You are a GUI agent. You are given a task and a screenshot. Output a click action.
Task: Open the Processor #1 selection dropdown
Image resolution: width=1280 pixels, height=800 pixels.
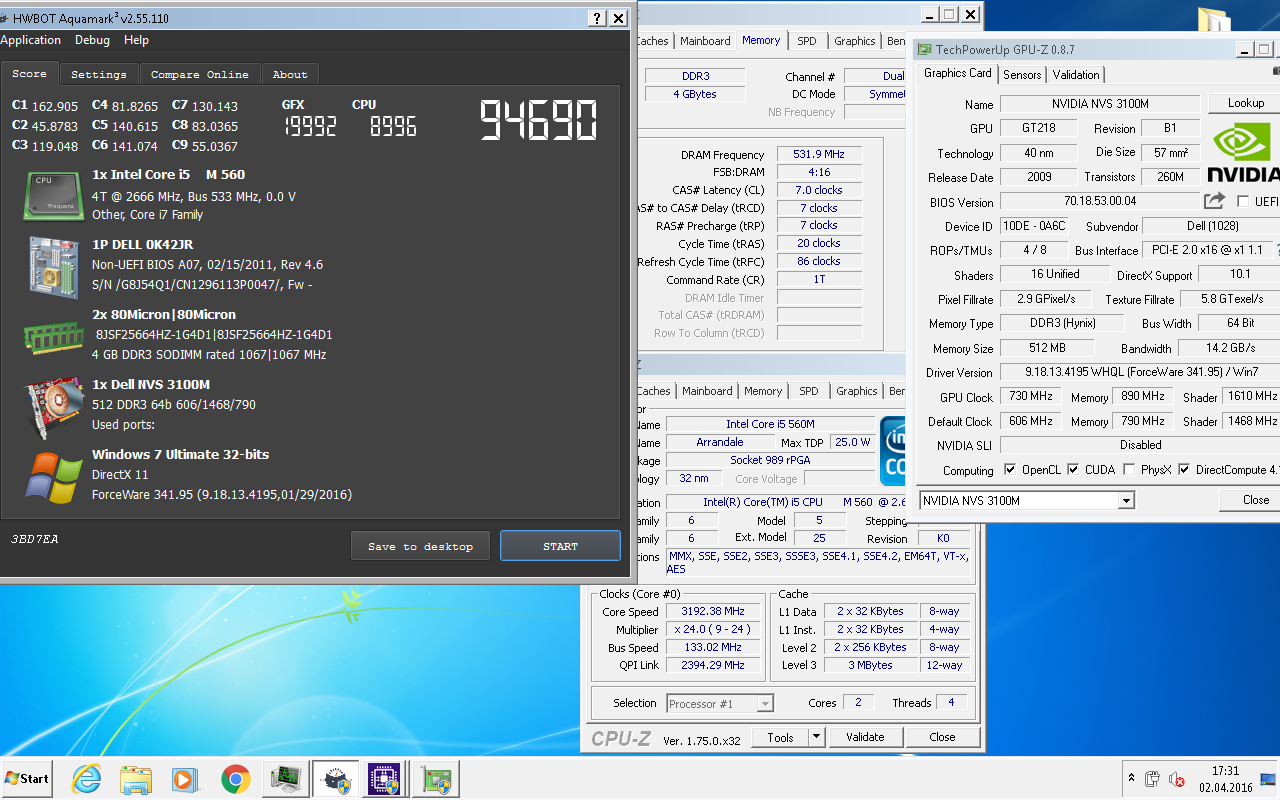(765, 704)
